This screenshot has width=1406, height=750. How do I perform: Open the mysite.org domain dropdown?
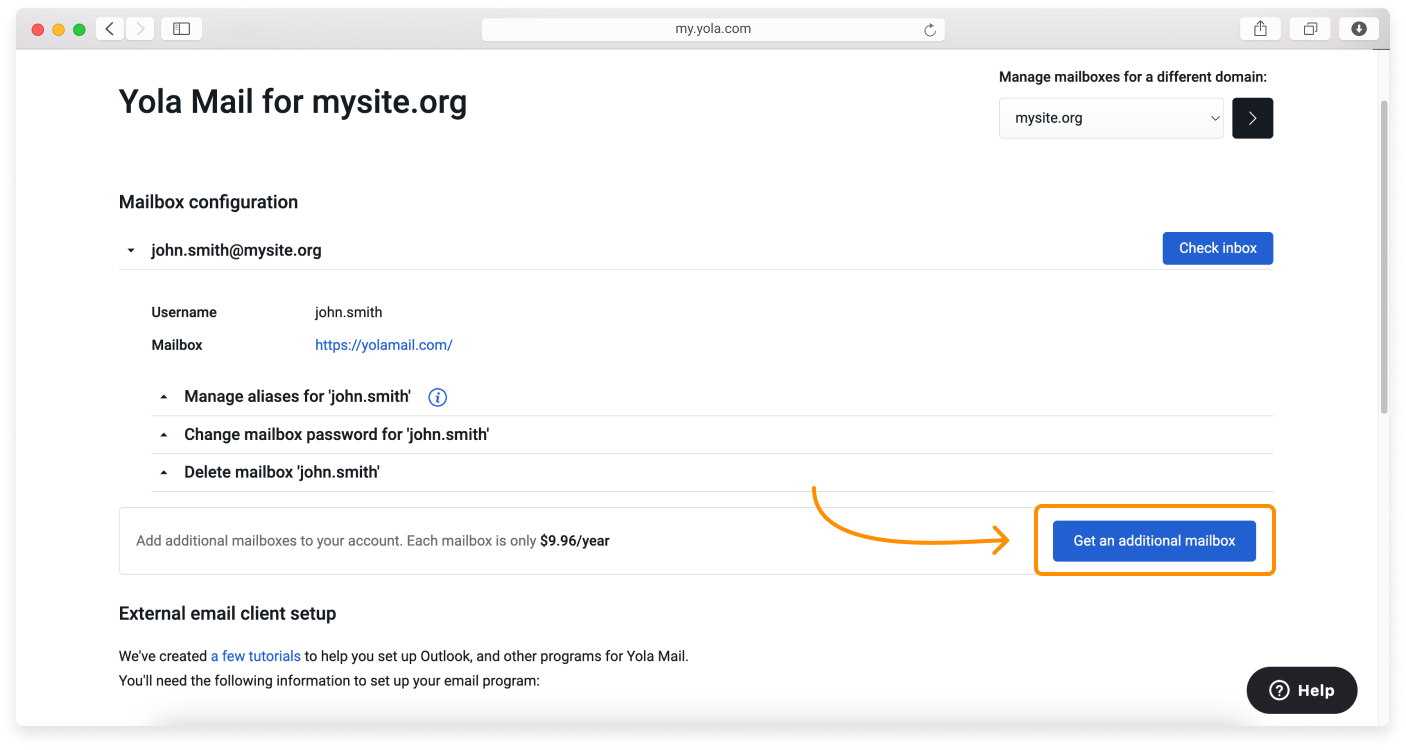tap(1110, 118)
